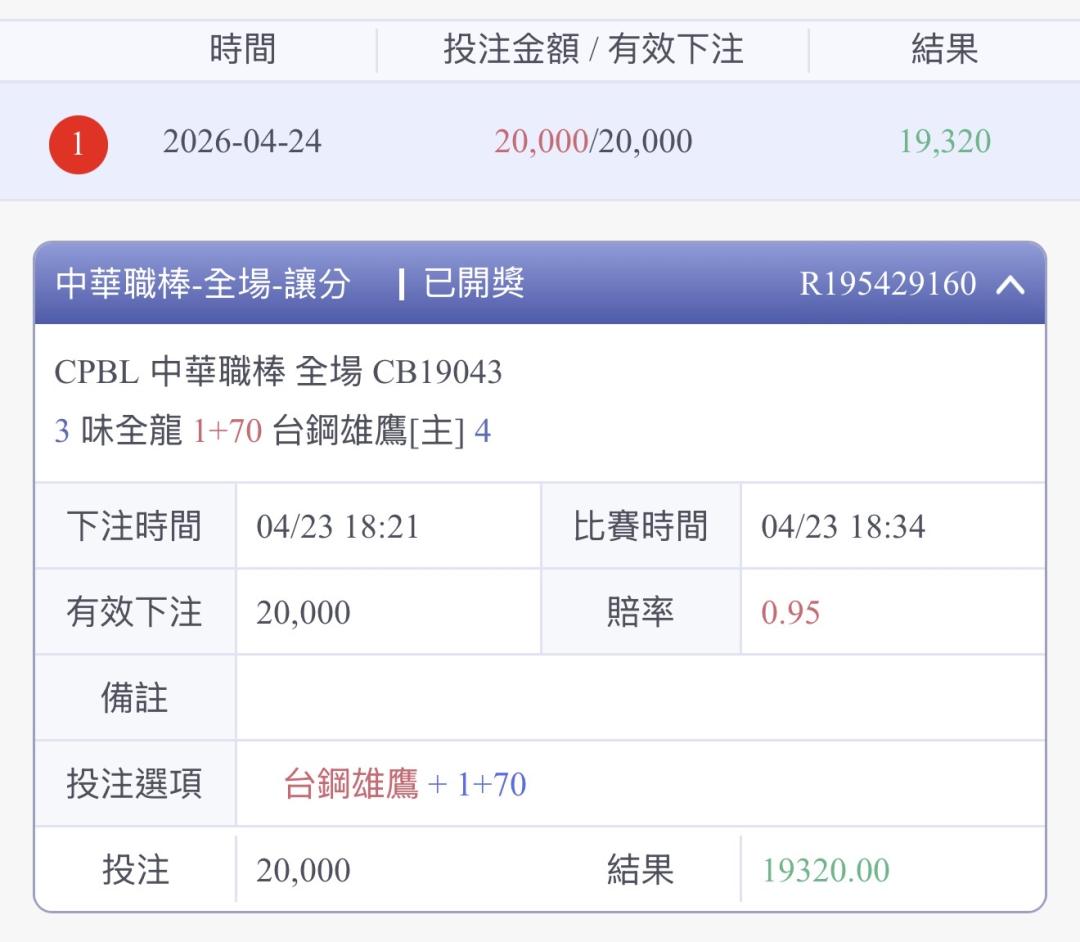Click the 台鋼雄鷹[主] team name in the score line
This screenshot has height=942, width=1080.
click(x=368, y=432)
